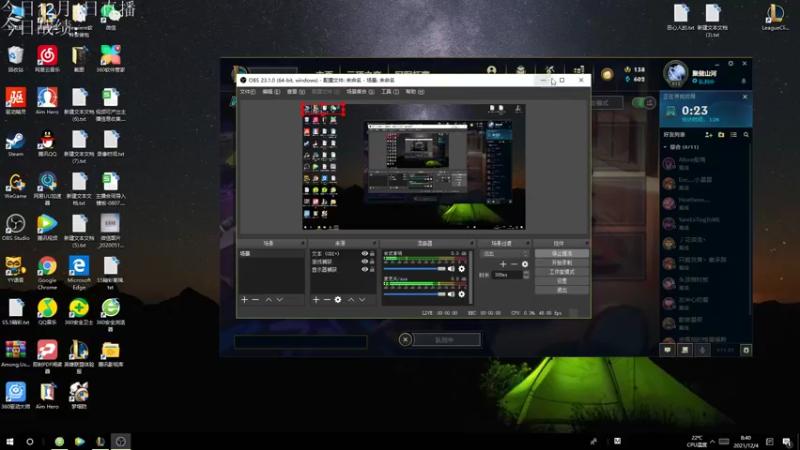800x450 pixels.
Task: Remove selected scene with the Scenes panel minus icon
Action: pyautogui.click(x=256, y=299)
